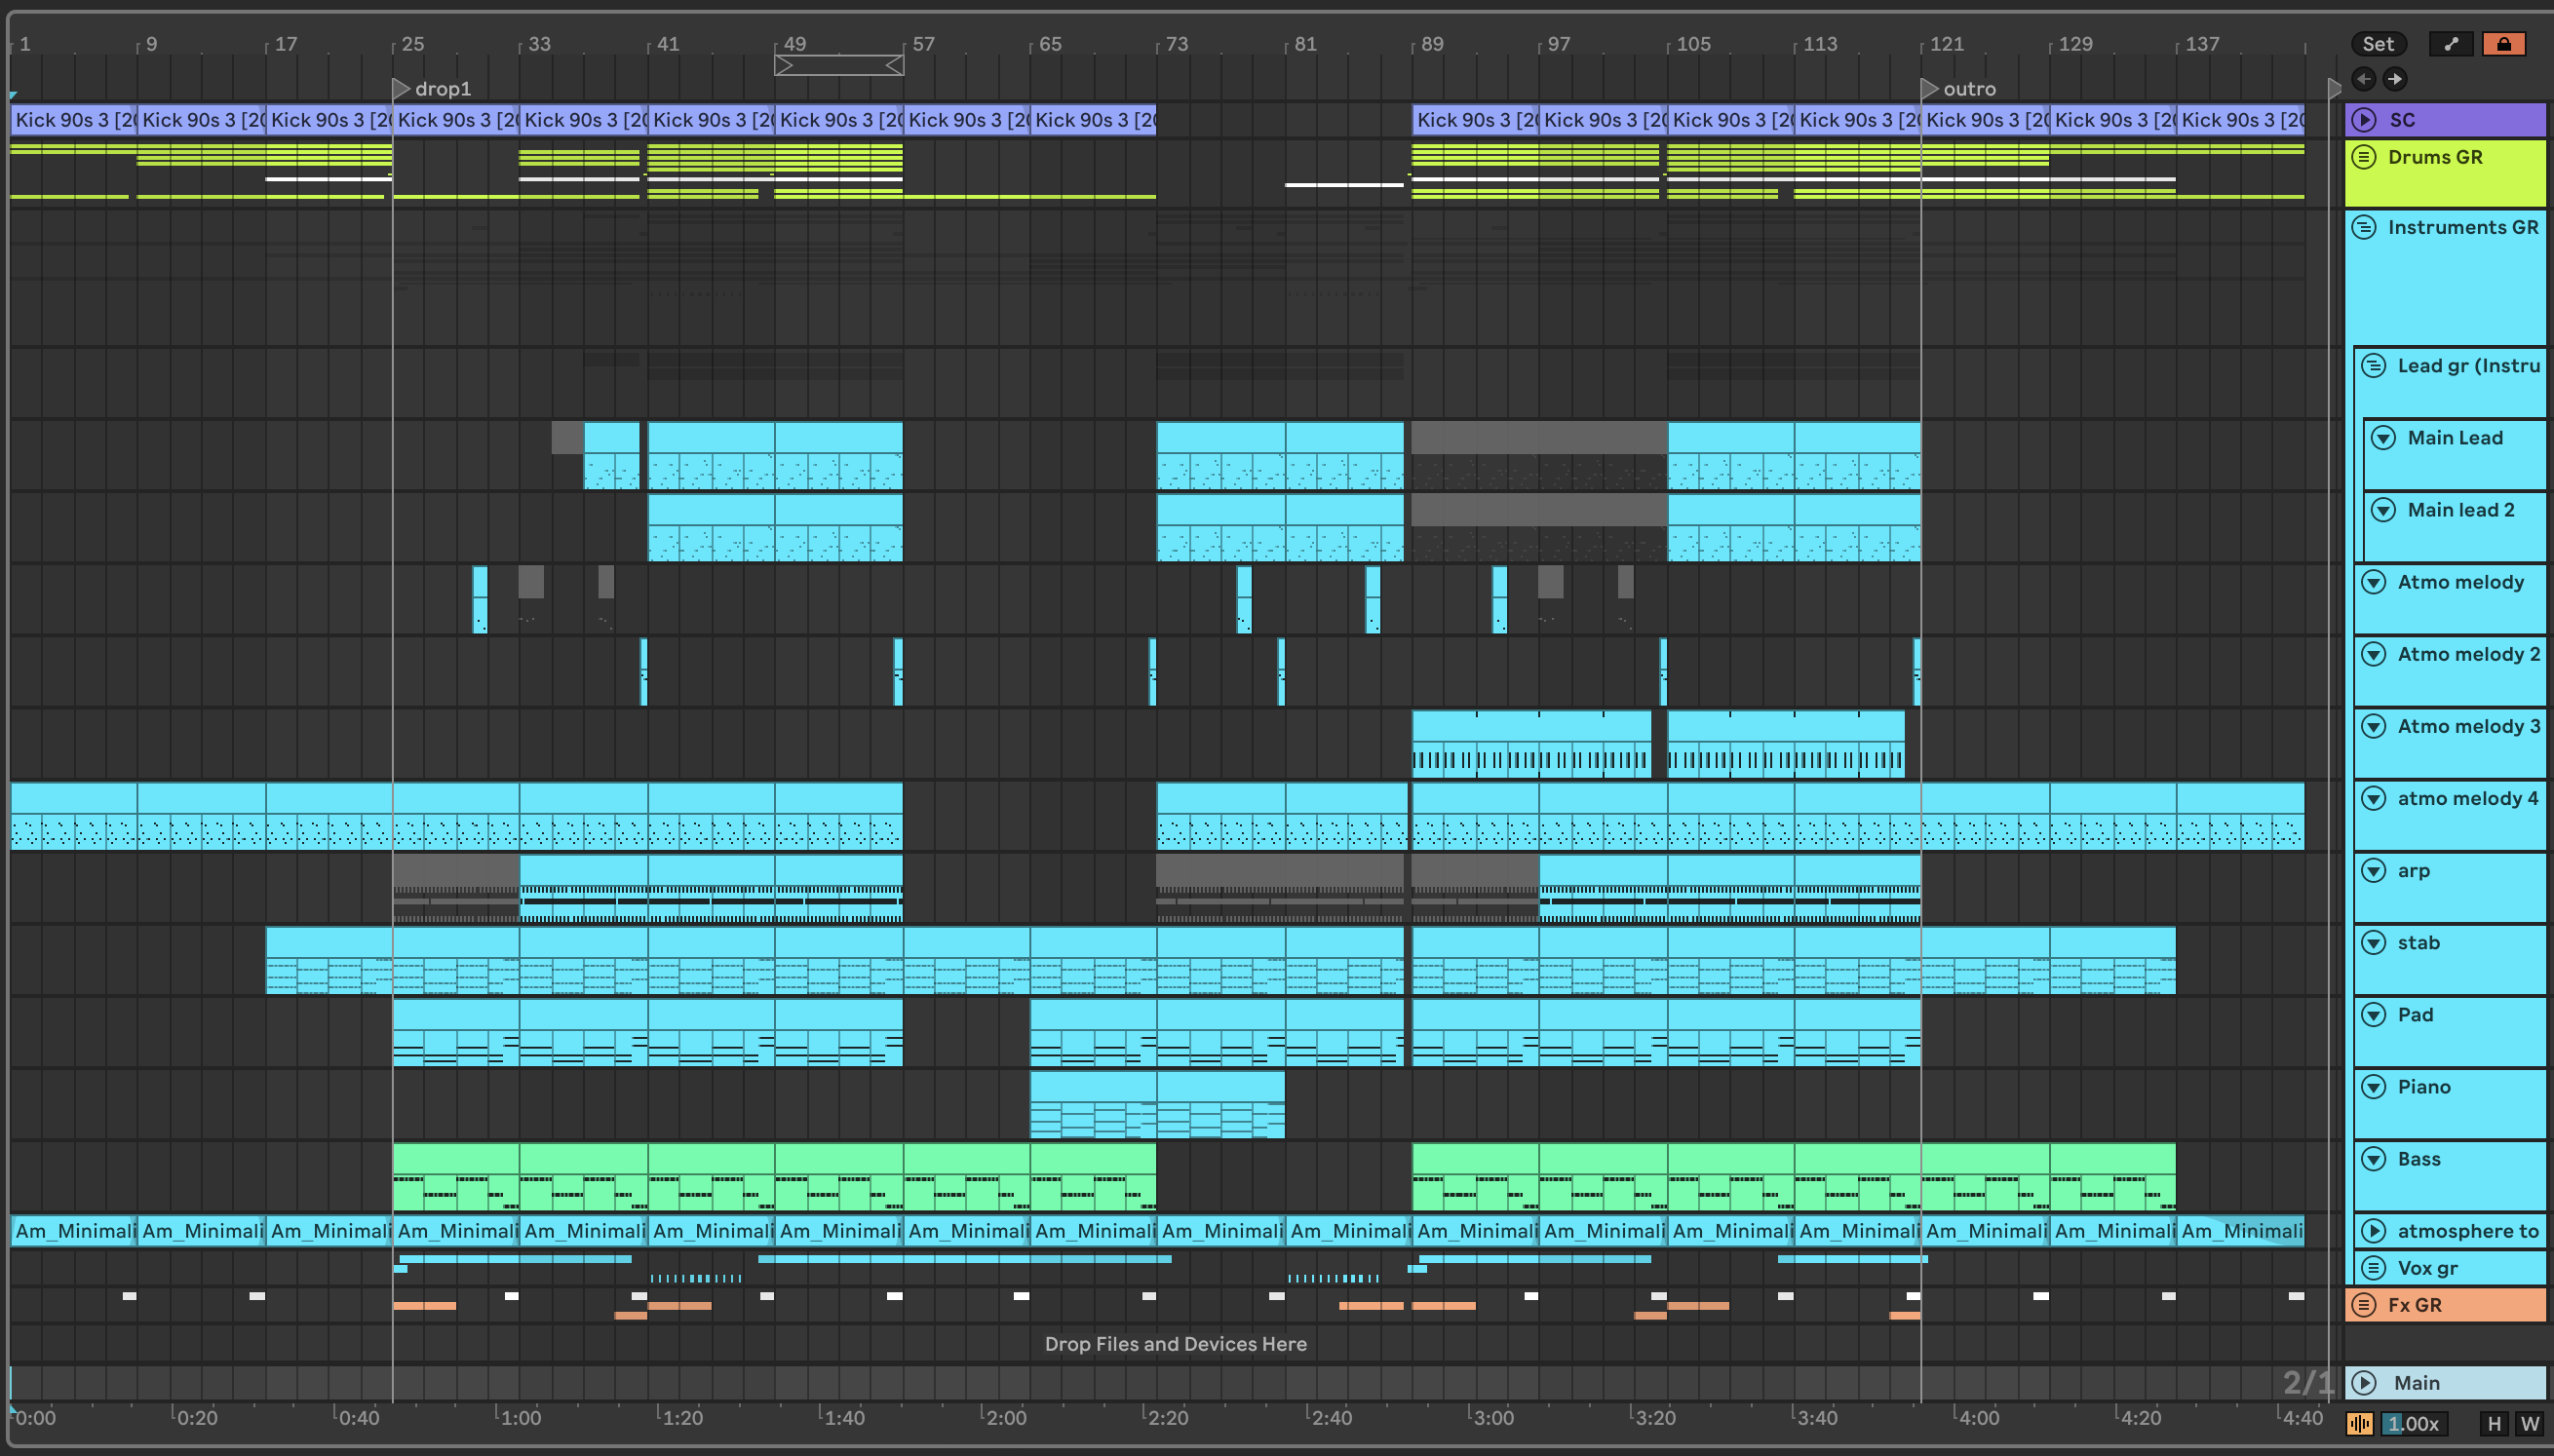2554x1456 pixels.
Task: Select the Piano track header
Action: (x=2424, y=1087)
